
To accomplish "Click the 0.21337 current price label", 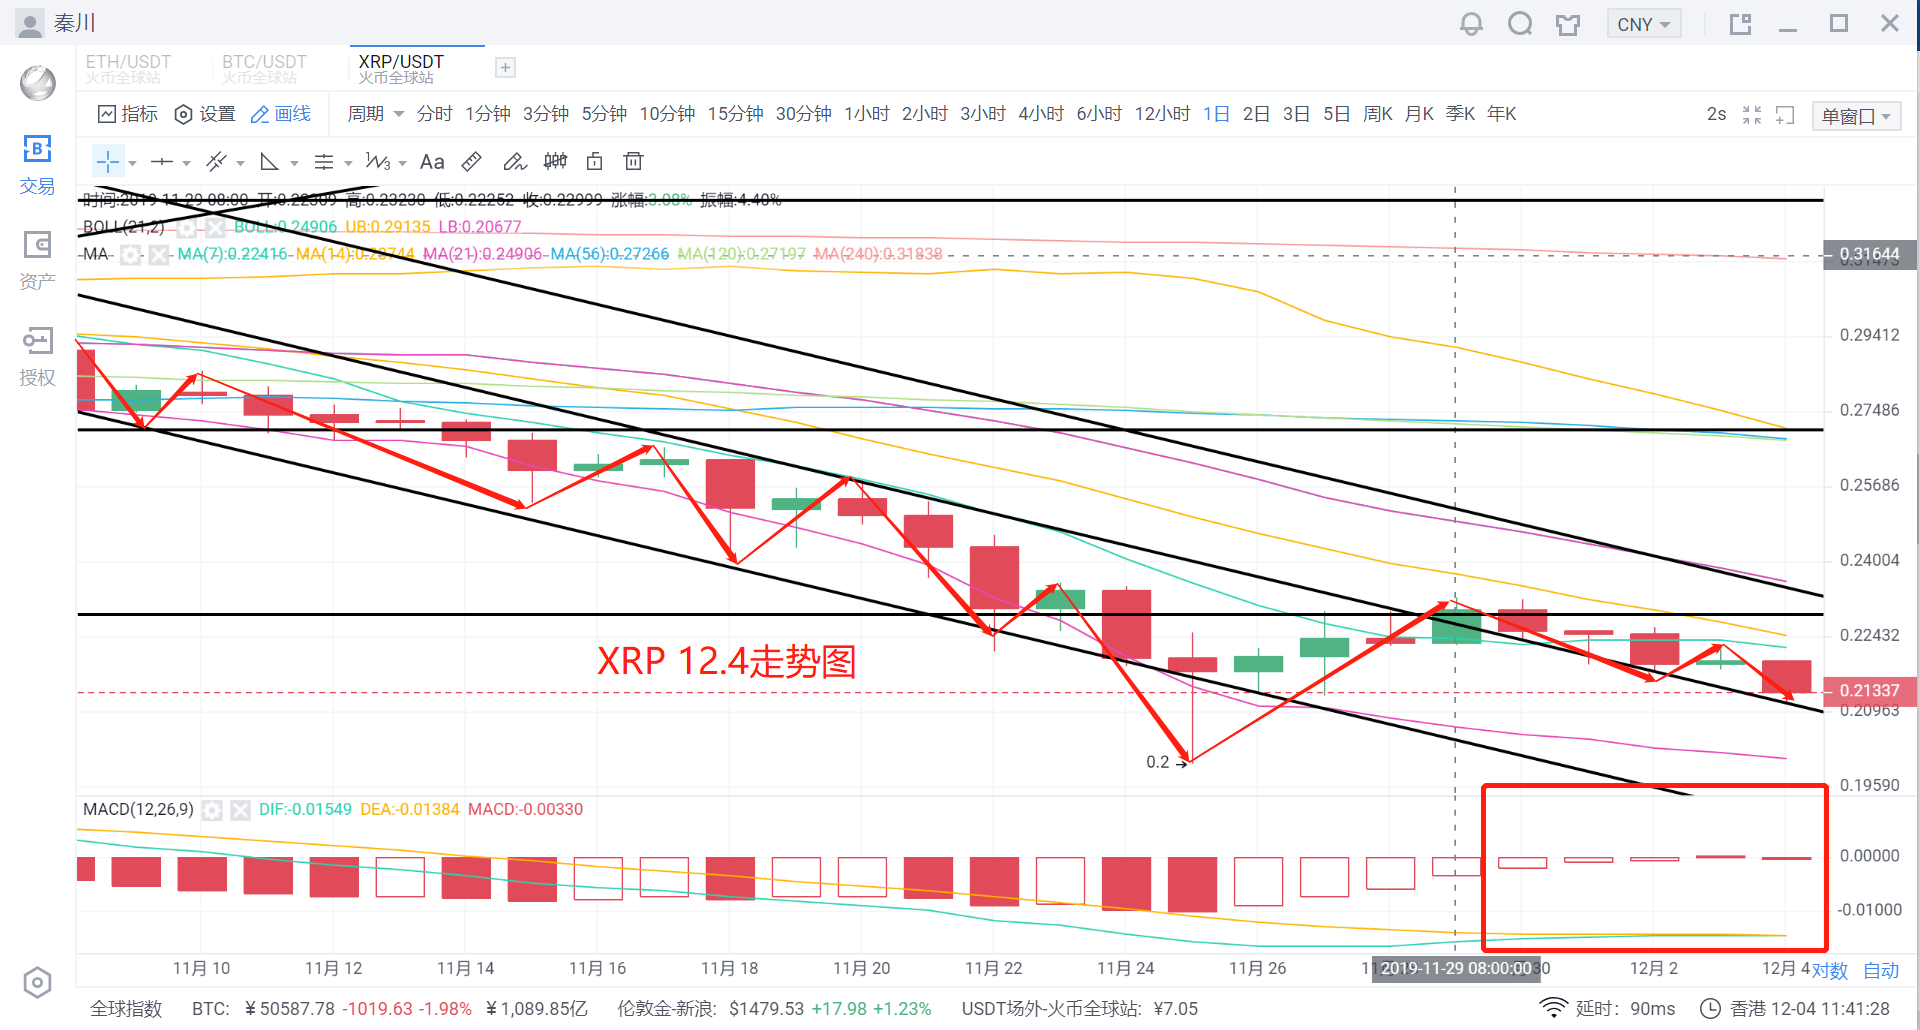I will click(x=1869, y=691).
